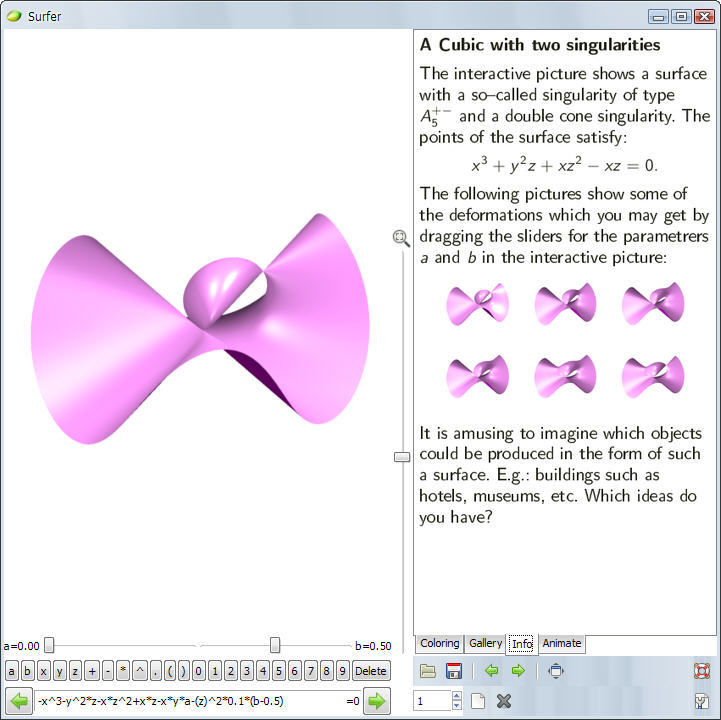Image resolution: width=721 pixels, height=720 pixels.
Task: Click the green back arrow in toolbar
Action: (491, 671)
